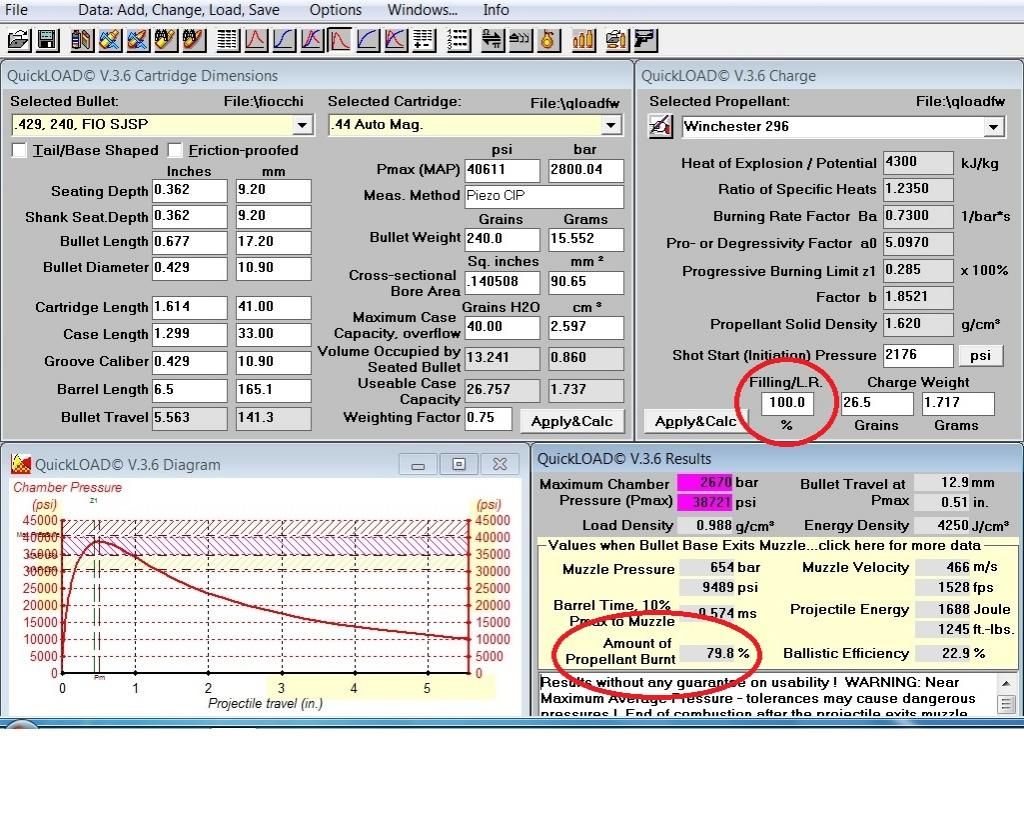This screenshot has width=1024, height=825.
Task: Click the numbered list toolbar icon
Action: point(458,40)
